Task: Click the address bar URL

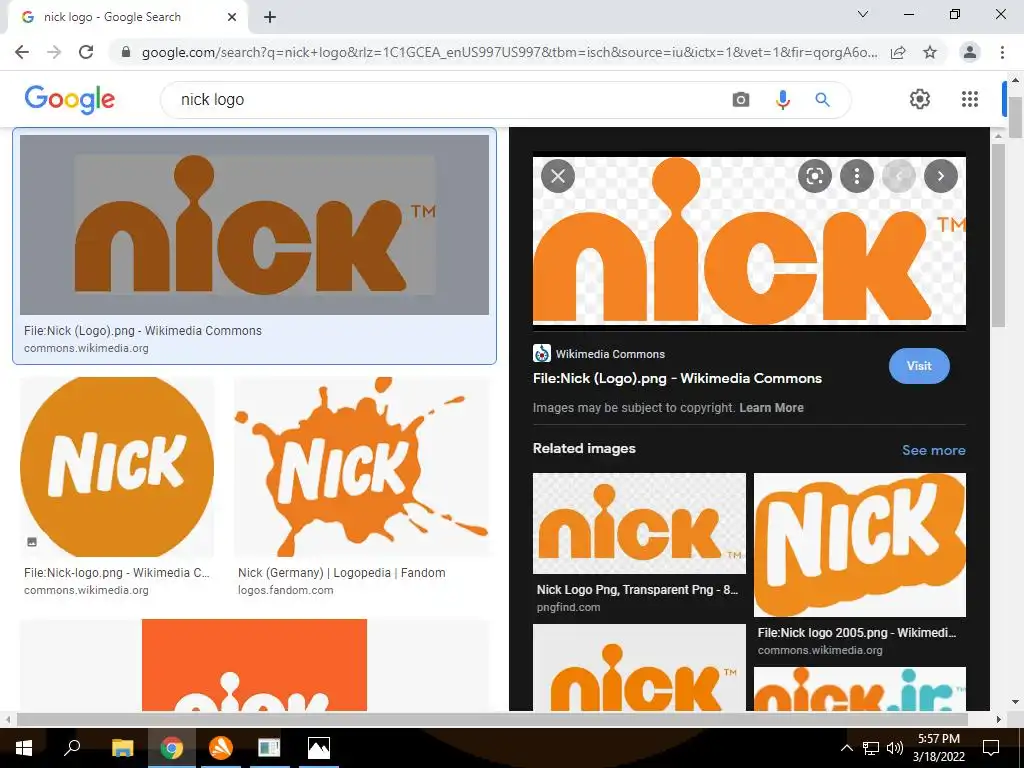Action: pyautogui.click(x=509, y=52)
